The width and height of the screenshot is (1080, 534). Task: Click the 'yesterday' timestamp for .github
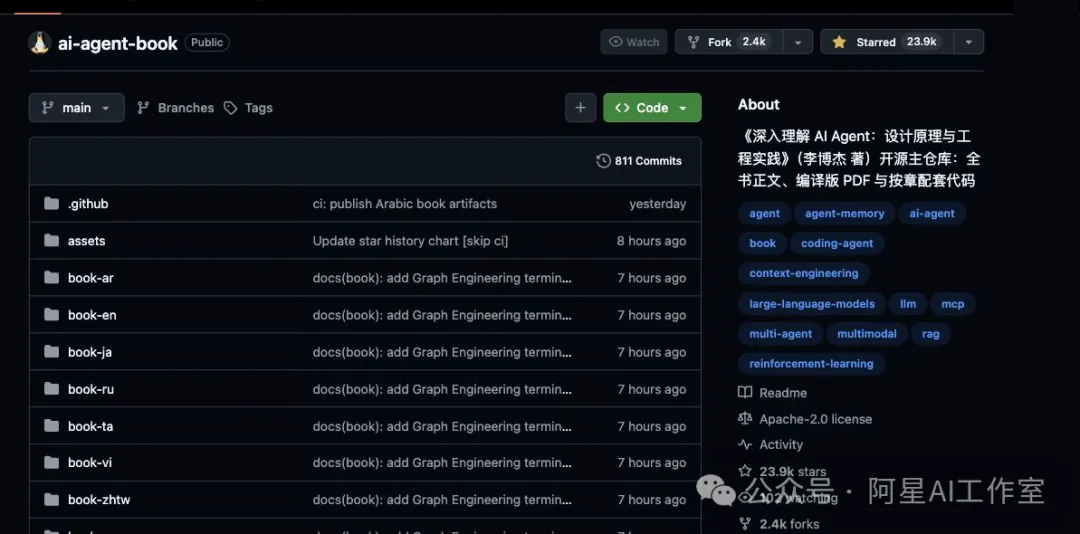click(657, 204)
